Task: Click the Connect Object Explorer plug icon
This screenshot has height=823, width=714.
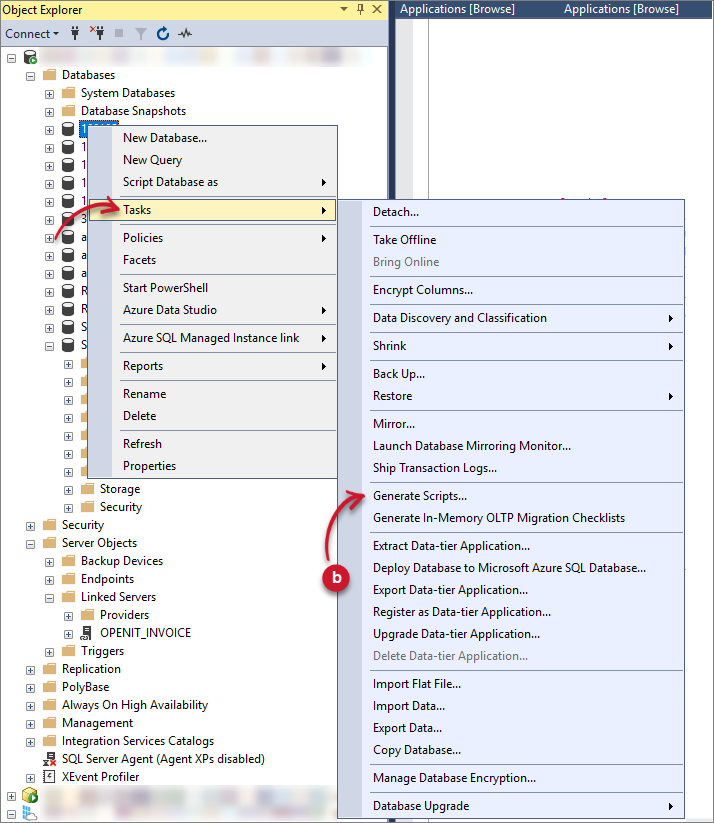Action: pyautogui.click(x=75, y=33)
